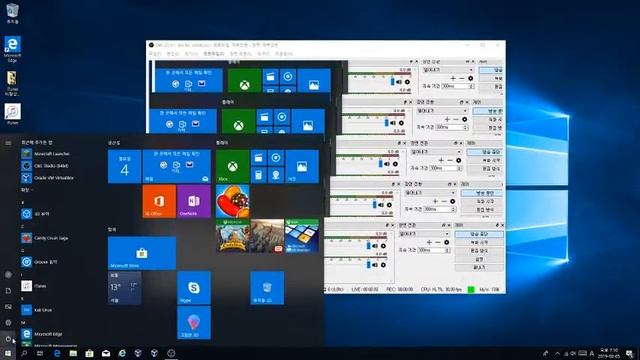This screenshot has width=640, height=360.
Task: Open the 편집 menu in OBS
Action: 173,53
